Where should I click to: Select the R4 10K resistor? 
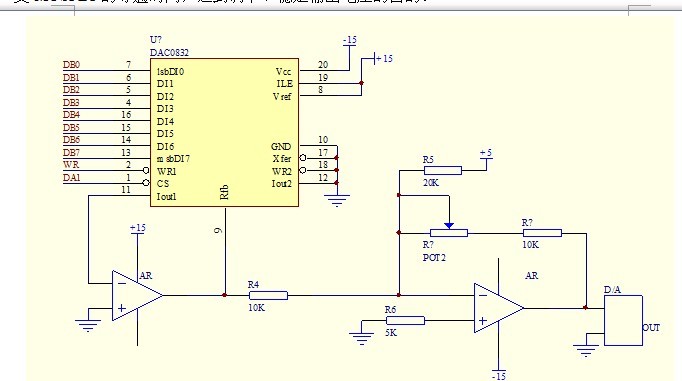[268, 296]
